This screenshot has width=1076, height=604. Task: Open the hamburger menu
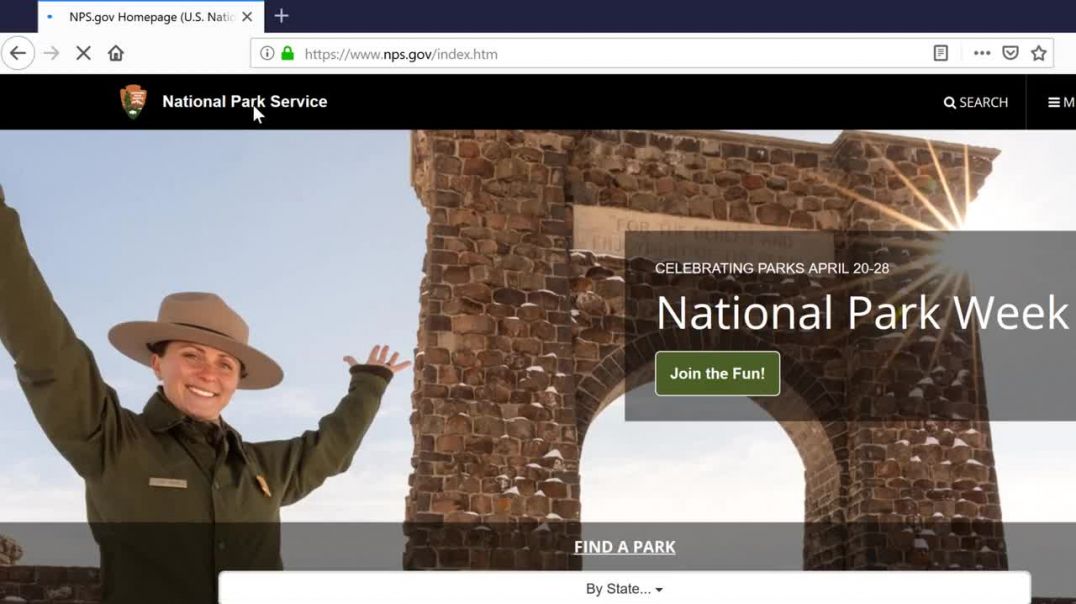coord(1061,102)
